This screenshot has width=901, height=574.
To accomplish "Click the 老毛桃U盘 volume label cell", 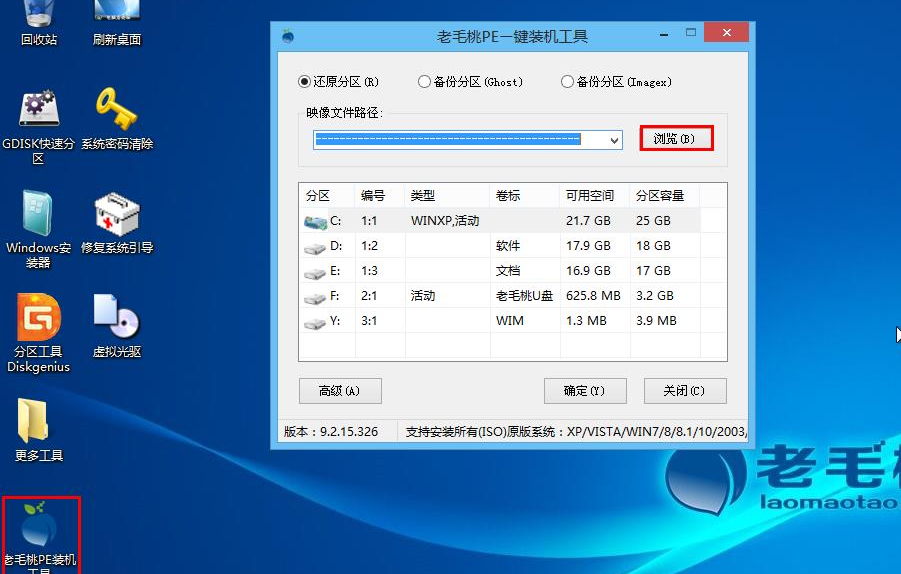I will [x=524, y=296].
